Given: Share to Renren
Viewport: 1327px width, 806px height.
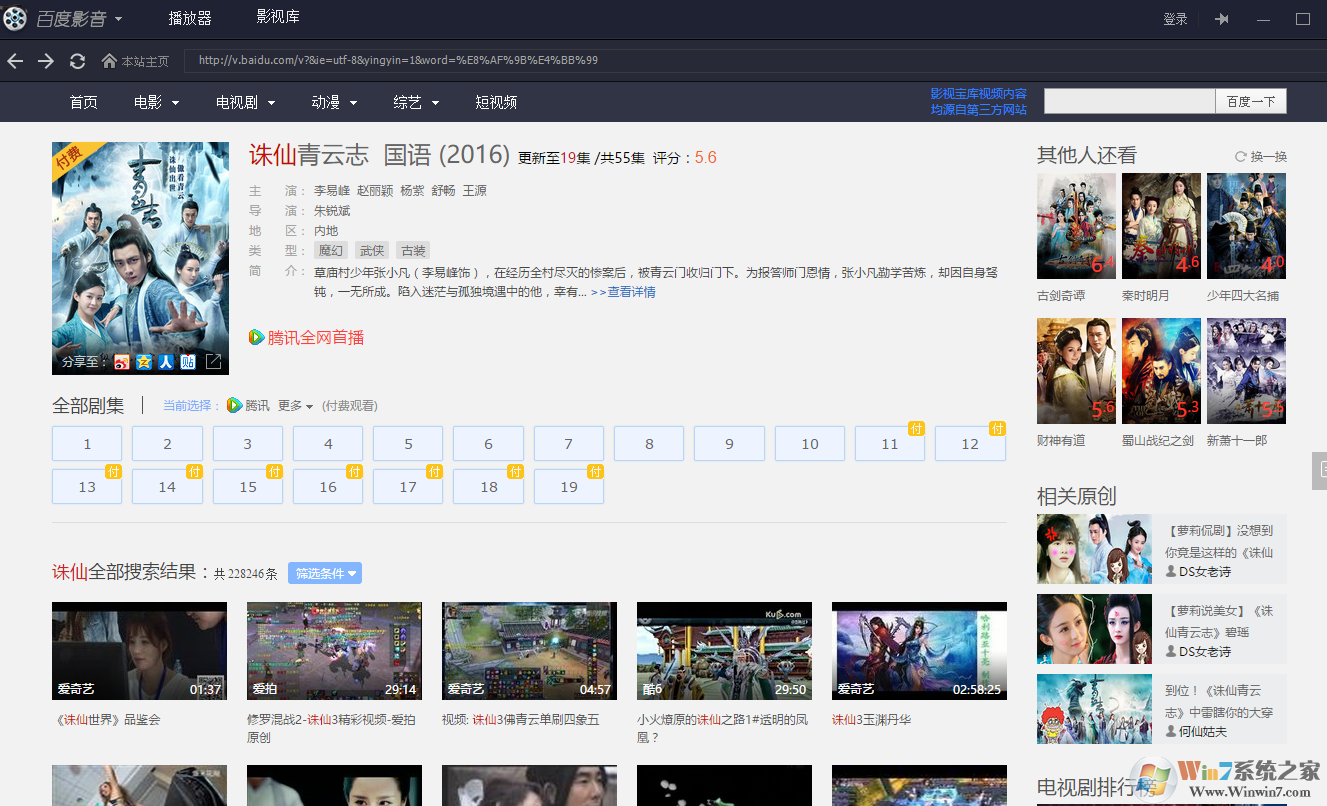Looking at the screenshot, I should pos(166,361).
